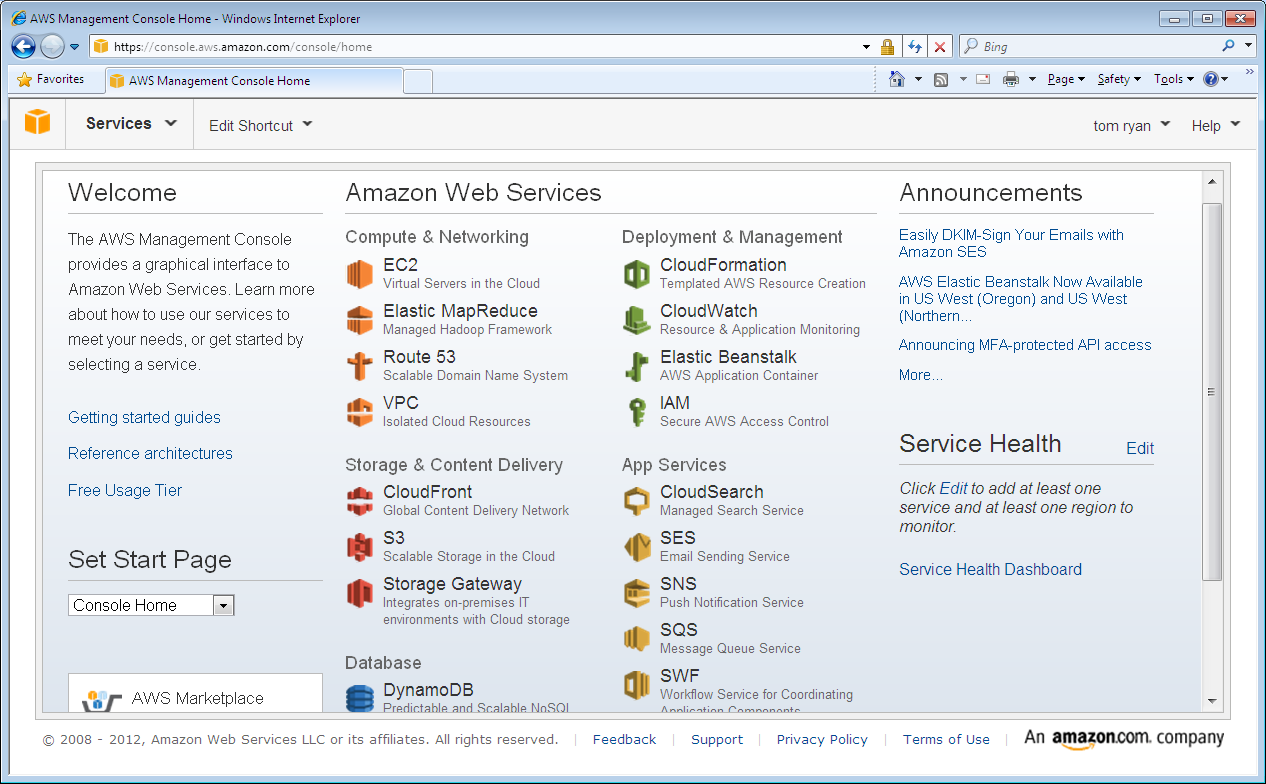Open Announcing MFA-protected API access link

[1025, 345]
